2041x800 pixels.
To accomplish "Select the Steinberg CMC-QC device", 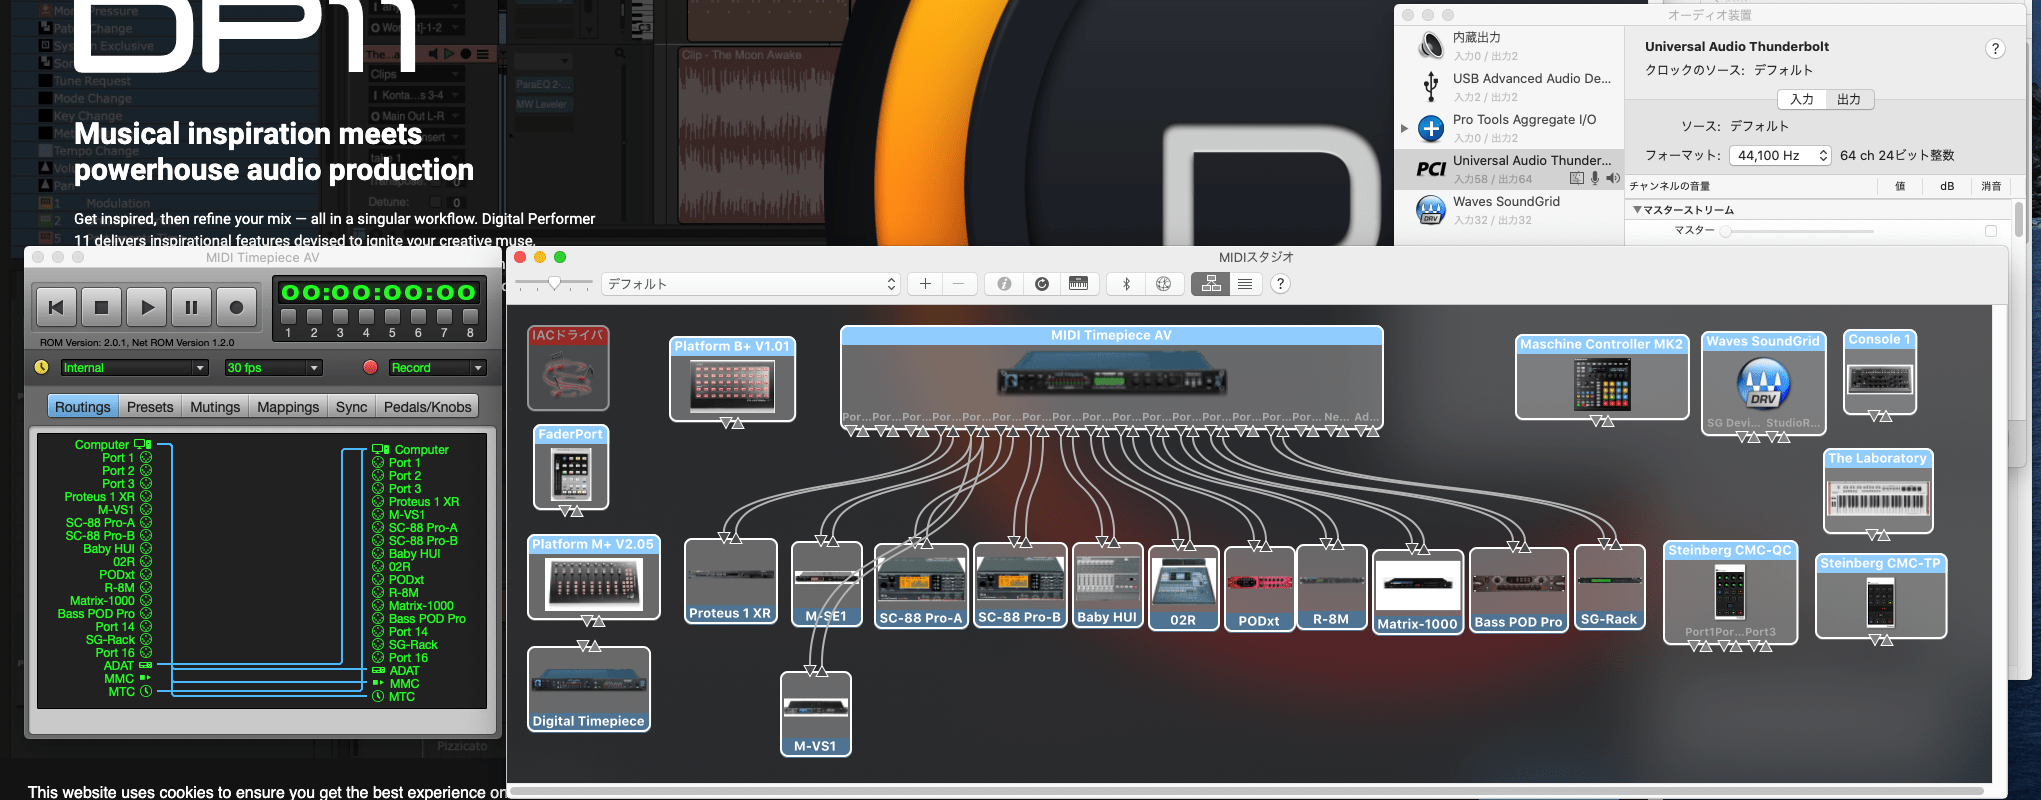I will click(1730, 591).
